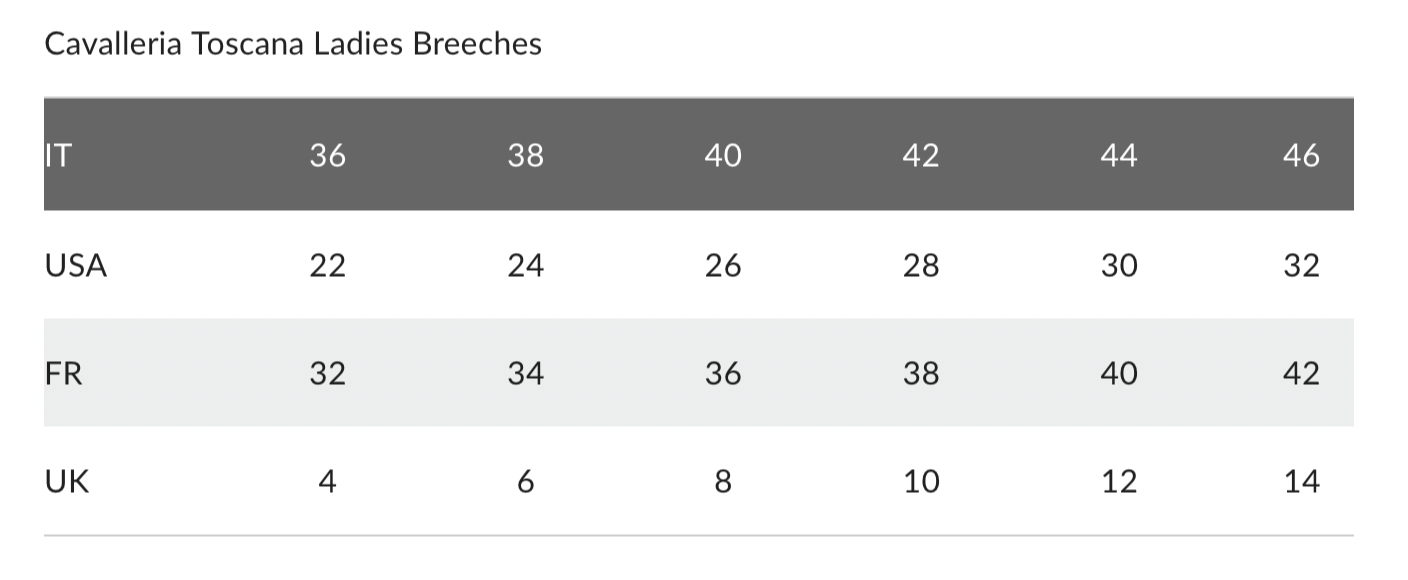Click UK size 6 cell
This screenshot has height=580, width=1408.
pyautogui.click(x=525, y=483)
